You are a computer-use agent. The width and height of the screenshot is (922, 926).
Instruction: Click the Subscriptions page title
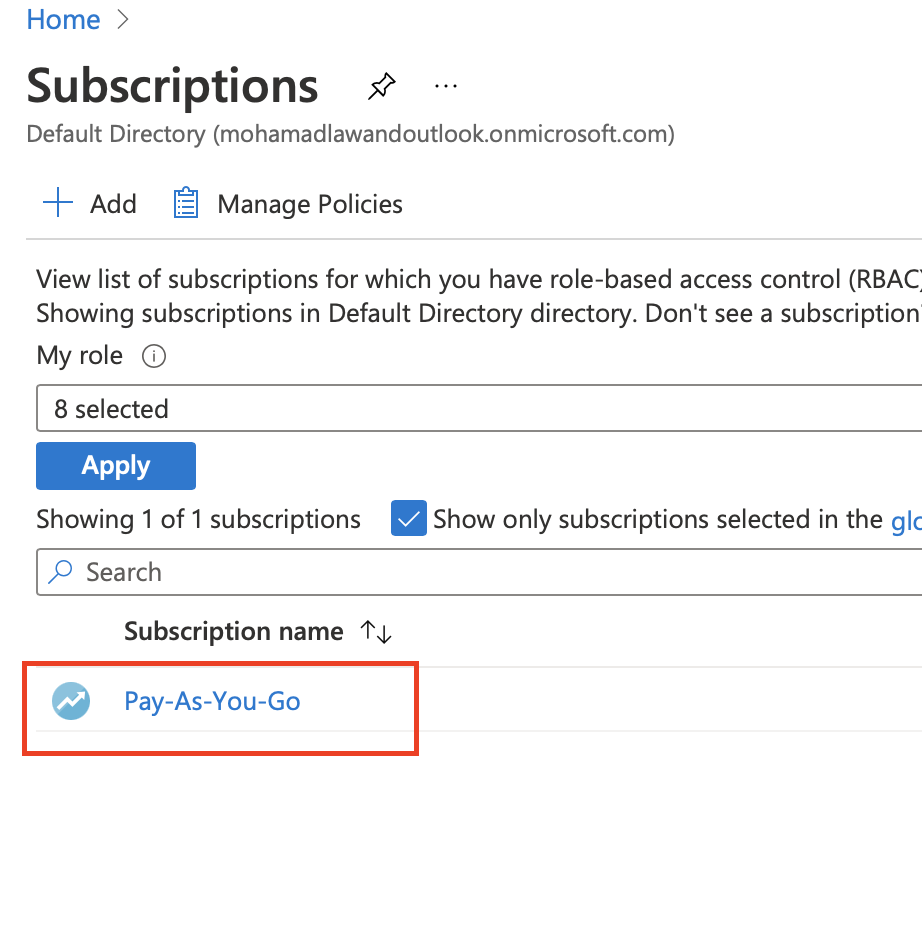(x=172, y=87)
